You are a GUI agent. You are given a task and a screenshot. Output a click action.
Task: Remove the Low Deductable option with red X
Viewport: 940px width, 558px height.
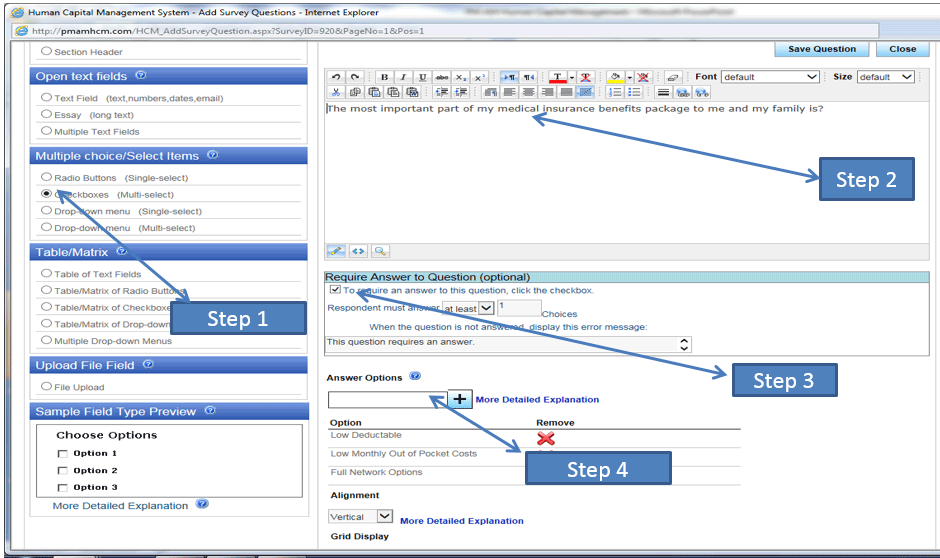click(x=545, y=438)
